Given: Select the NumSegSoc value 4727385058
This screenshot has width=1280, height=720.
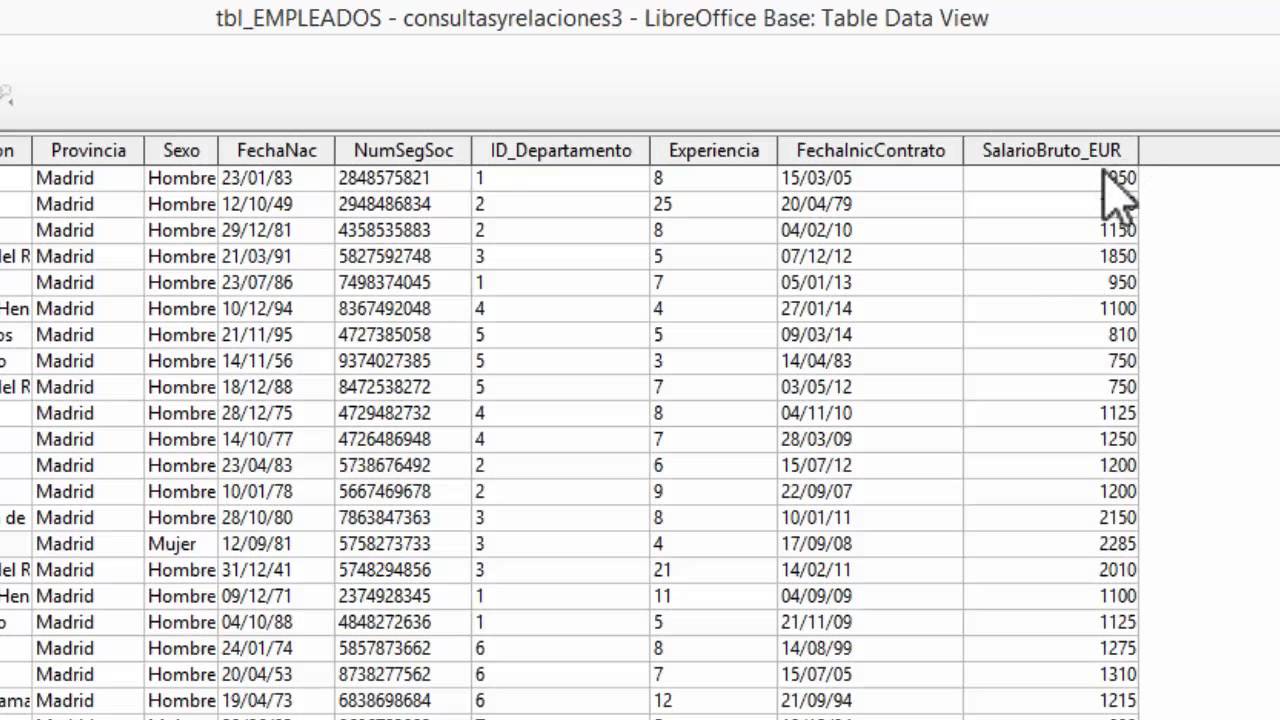Looking at the screenshot, I should (403, 334).
